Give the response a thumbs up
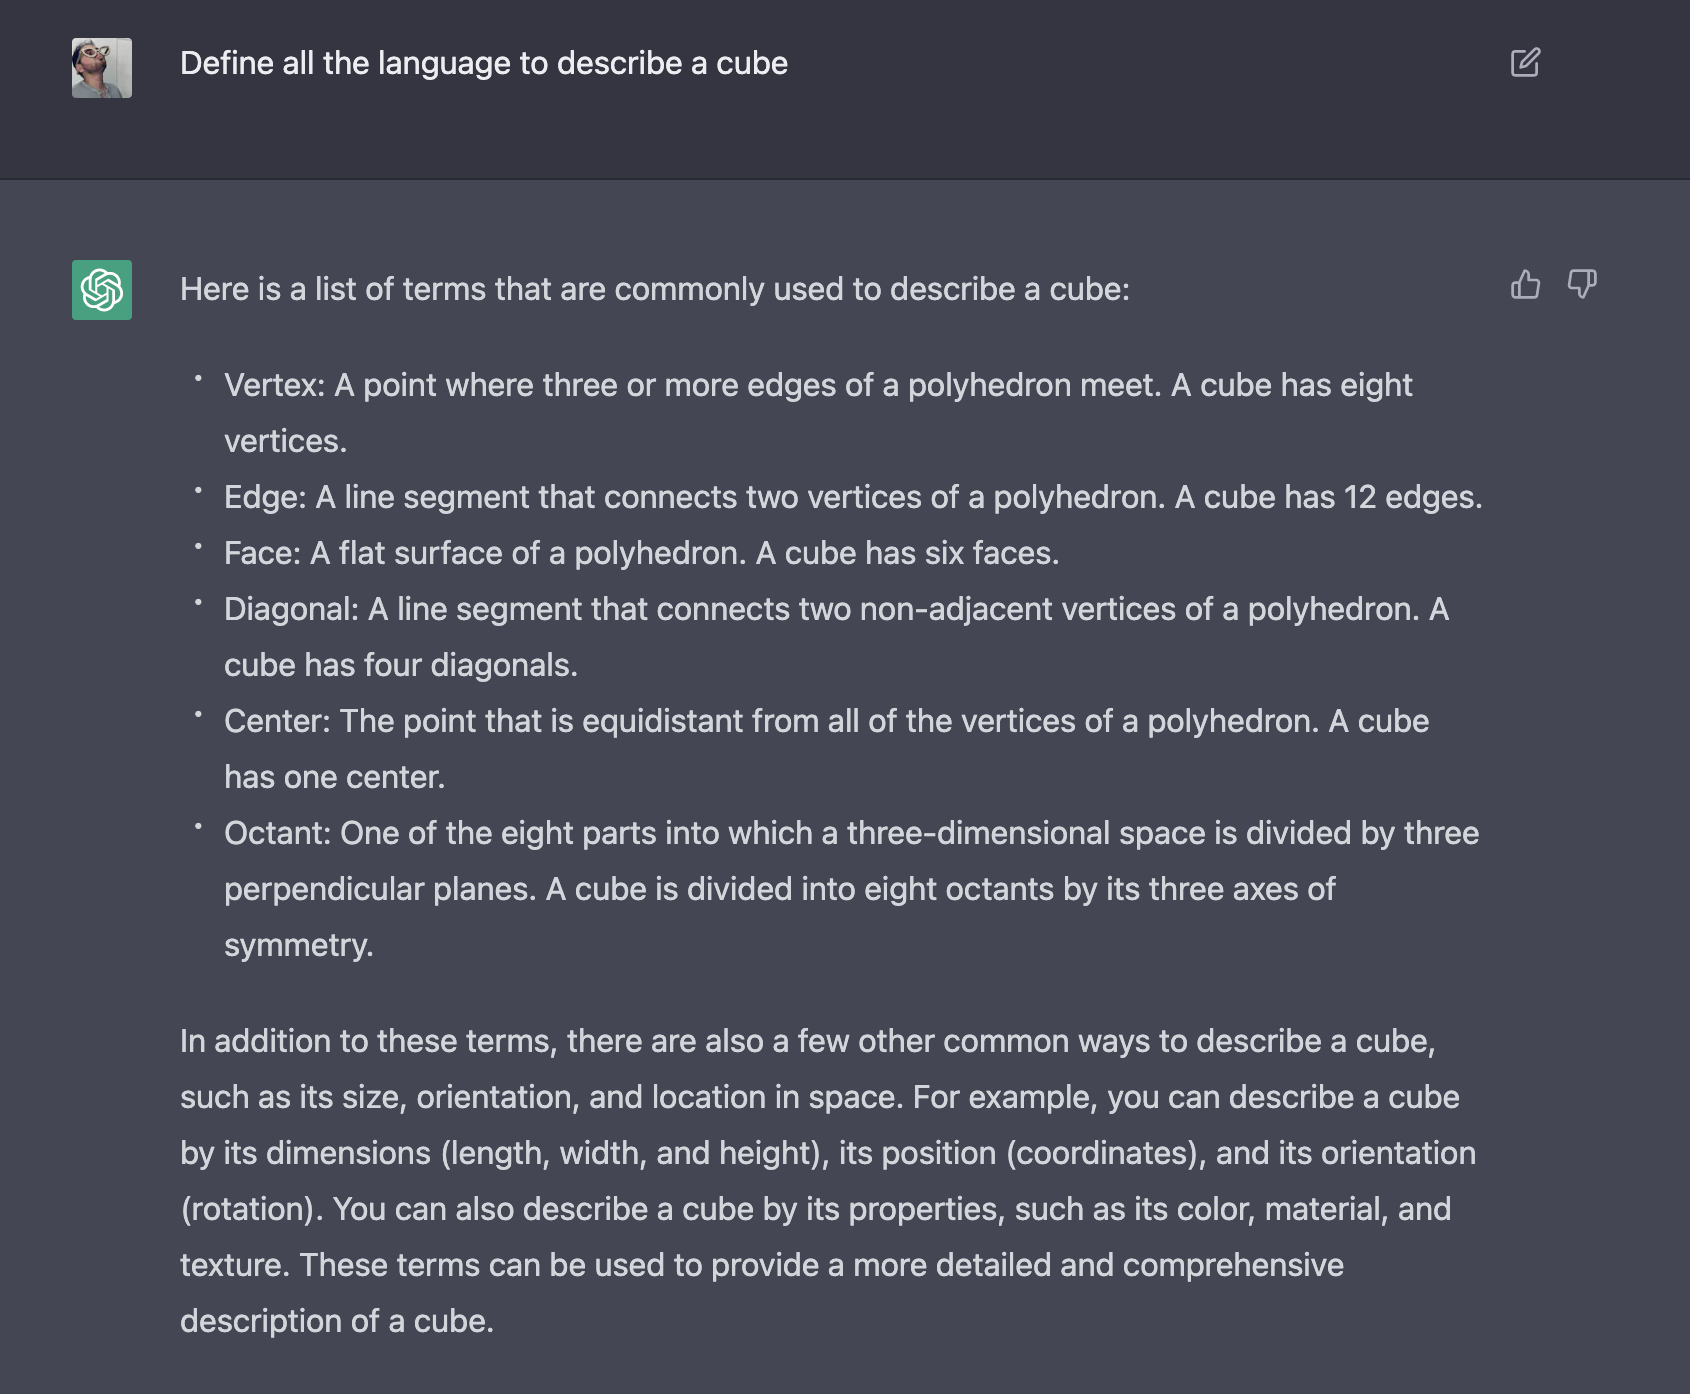Viewport: 1690px width, 1394px height. [1525, 285]
